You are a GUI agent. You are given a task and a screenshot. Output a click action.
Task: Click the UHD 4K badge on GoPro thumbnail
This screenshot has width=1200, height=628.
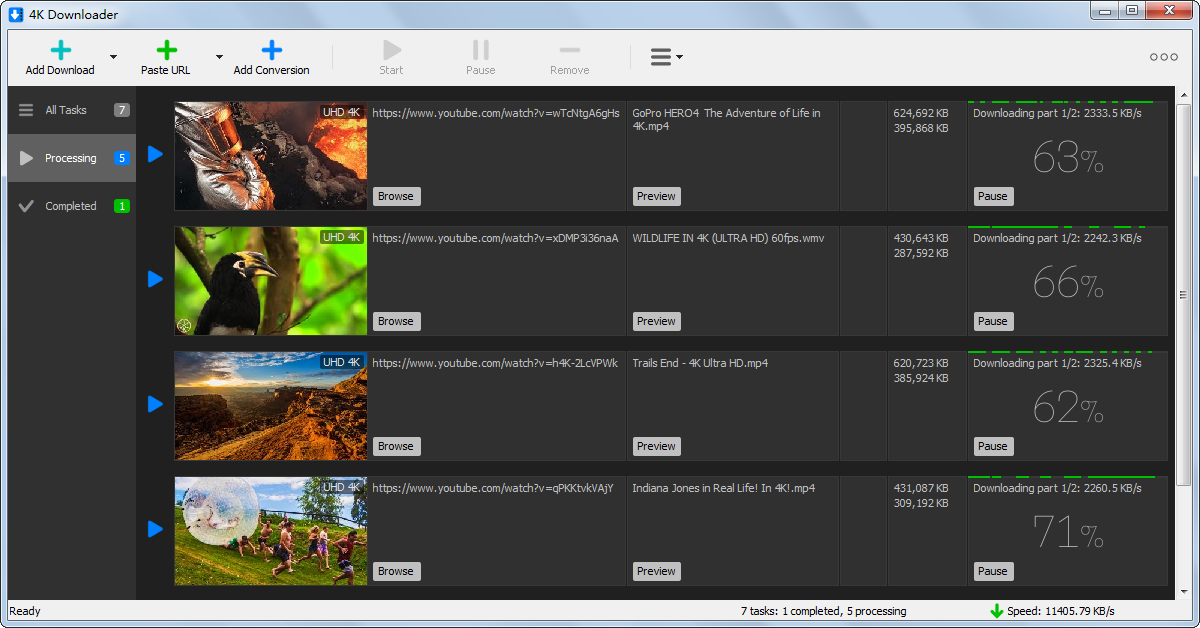pos(342,112)
